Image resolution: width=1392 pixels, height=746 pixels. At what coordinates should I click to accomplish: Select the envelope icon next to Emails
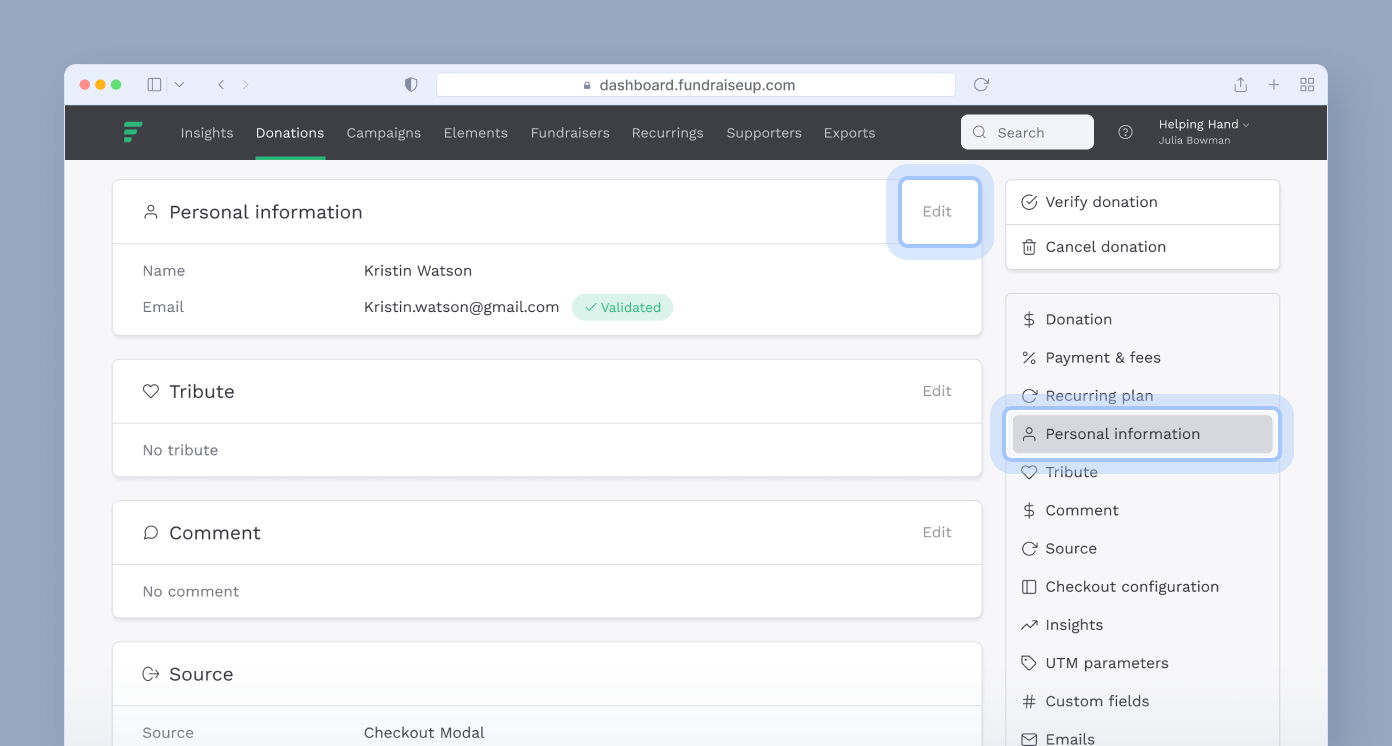[x=1029, y=738]
